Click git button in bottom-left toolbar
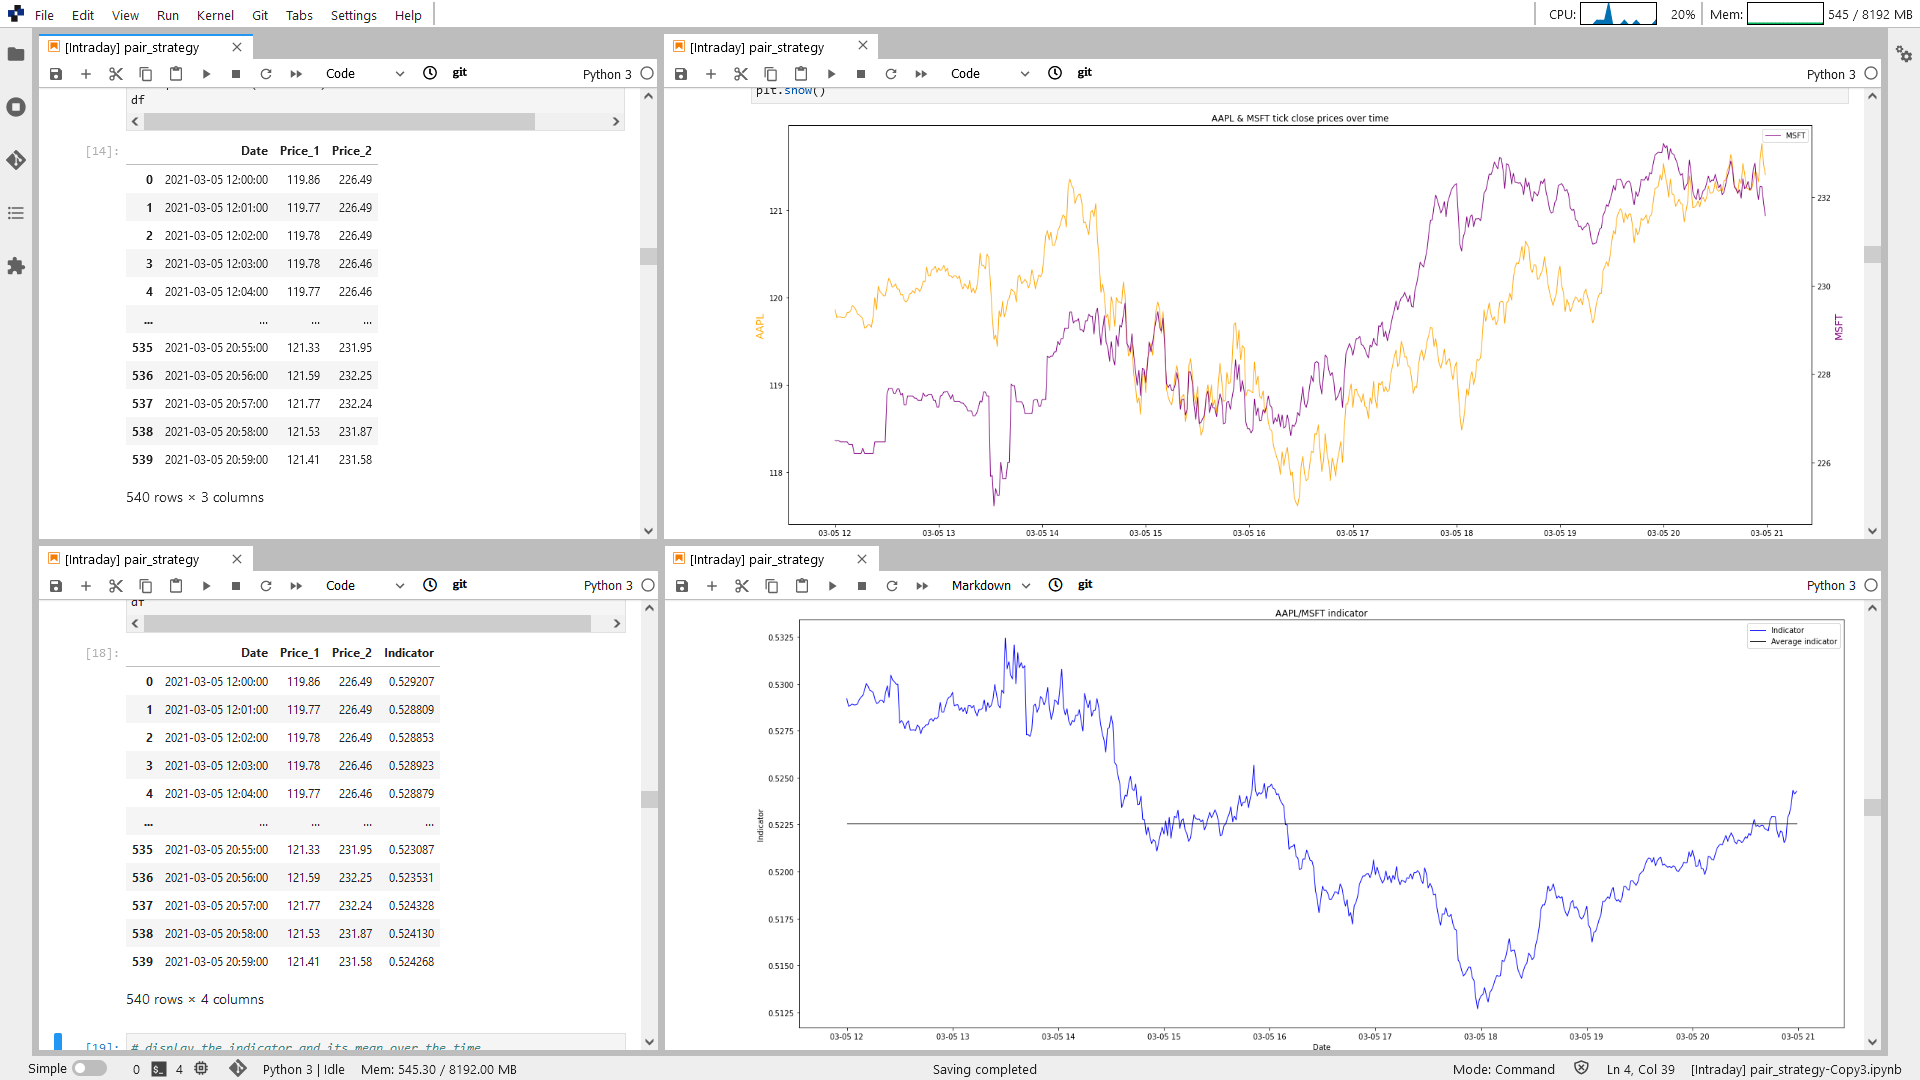1920x1080 pixels. 459,585
